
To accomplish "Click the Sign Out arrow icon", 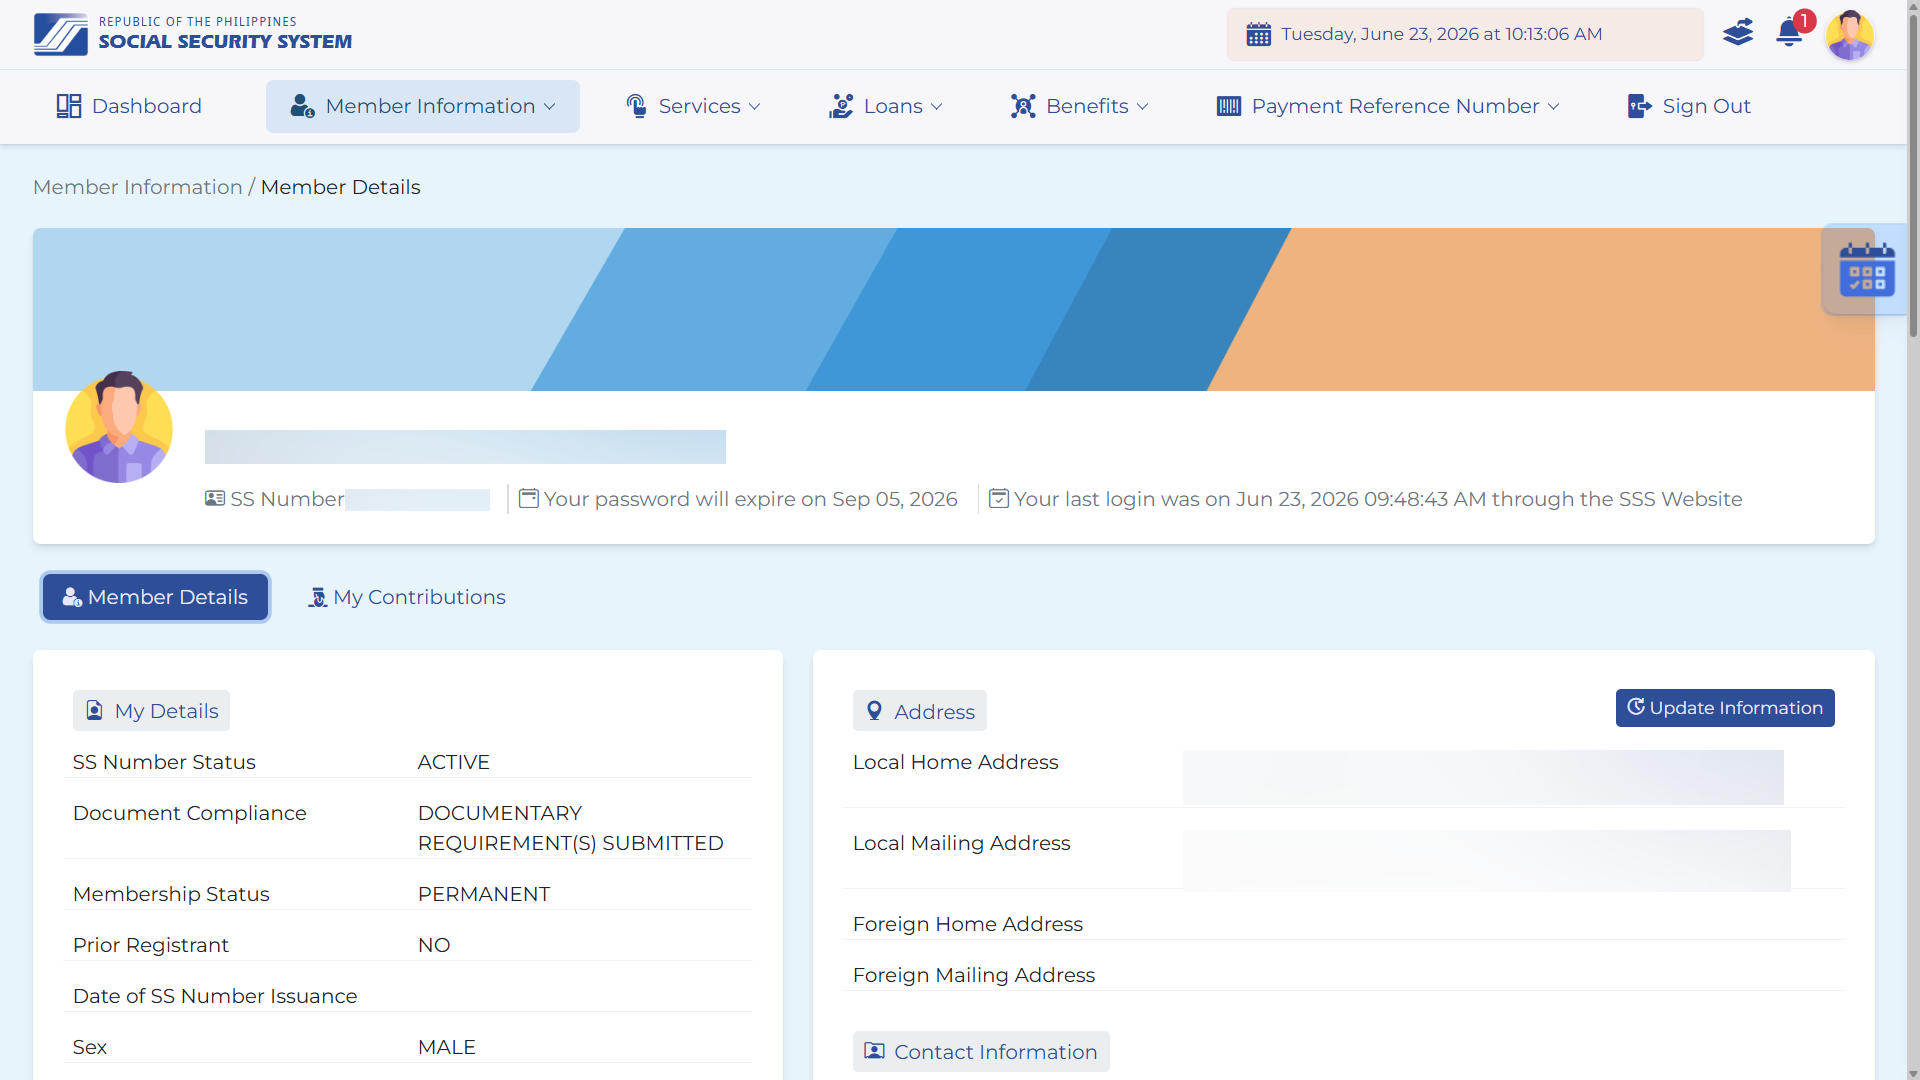I will pyautogui.click(x=1640, y=106).
